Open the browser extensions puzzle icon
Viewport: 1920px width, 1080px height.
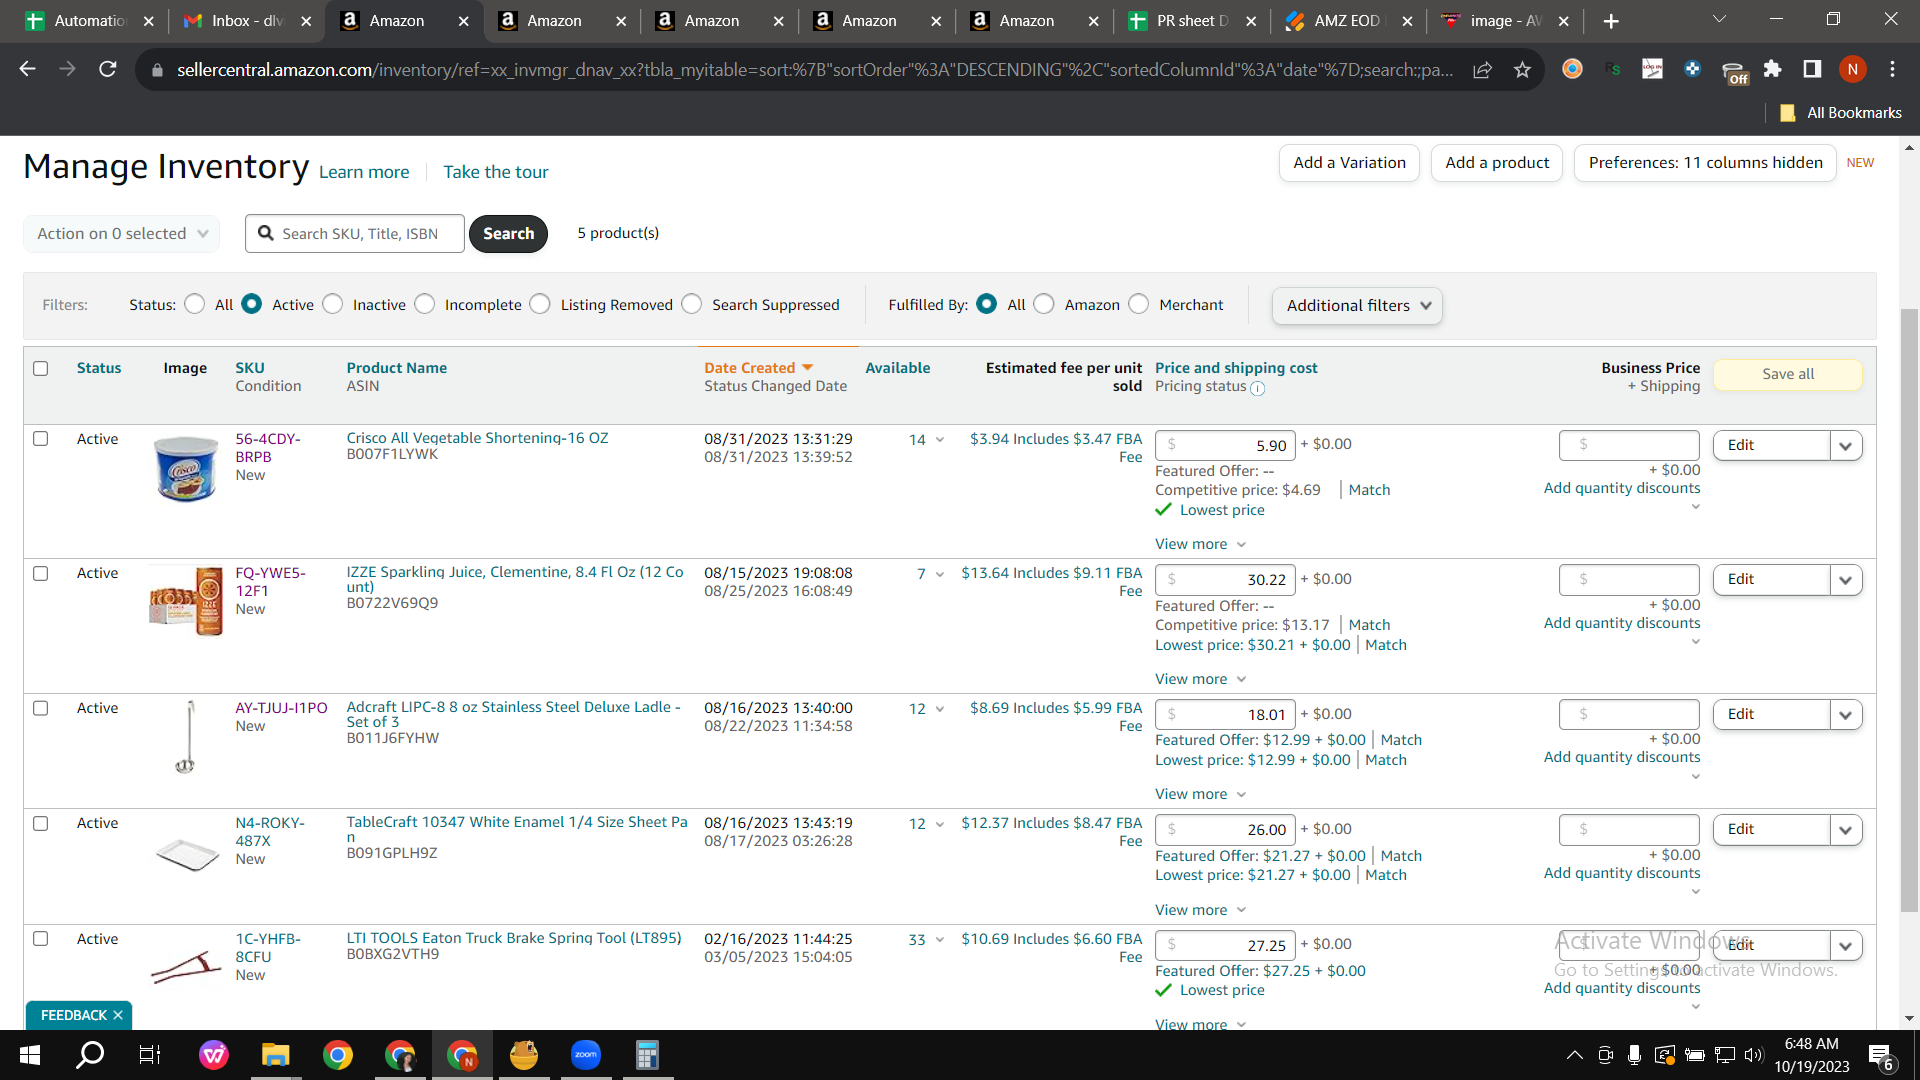1772,69
